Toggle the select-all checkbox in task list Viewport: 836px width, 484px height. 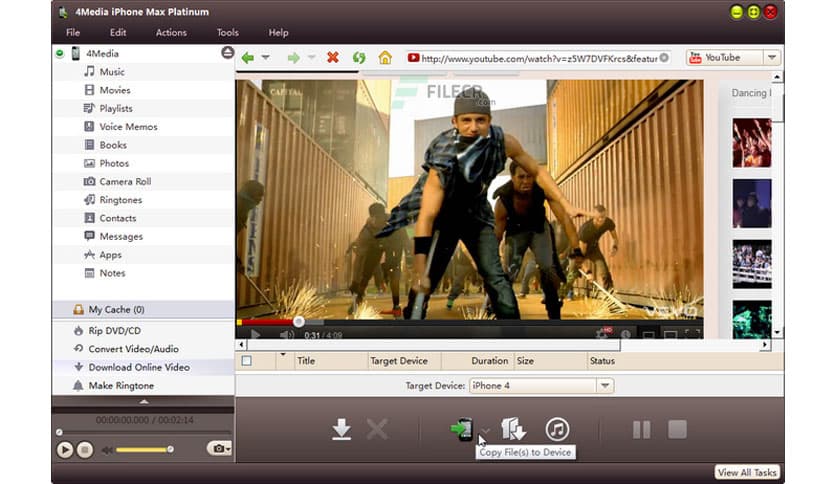coord(246,361)
